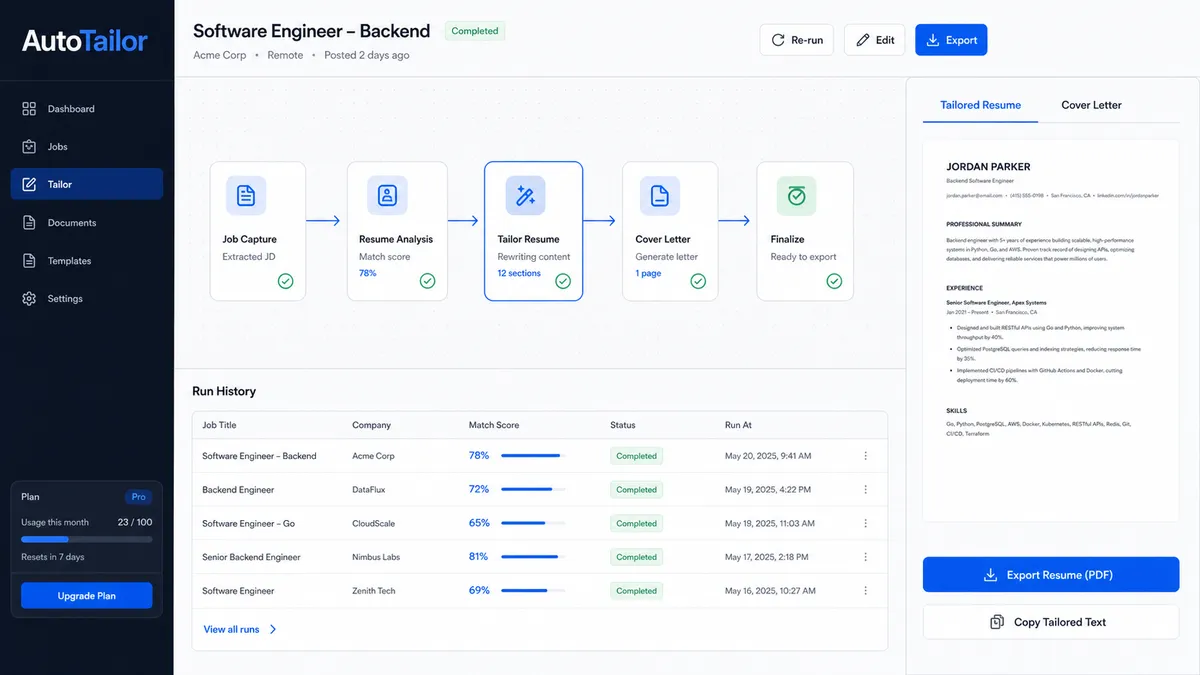1200x675 pixels.
Task: Click the Settings gear icon
Action: click(29, 299)
